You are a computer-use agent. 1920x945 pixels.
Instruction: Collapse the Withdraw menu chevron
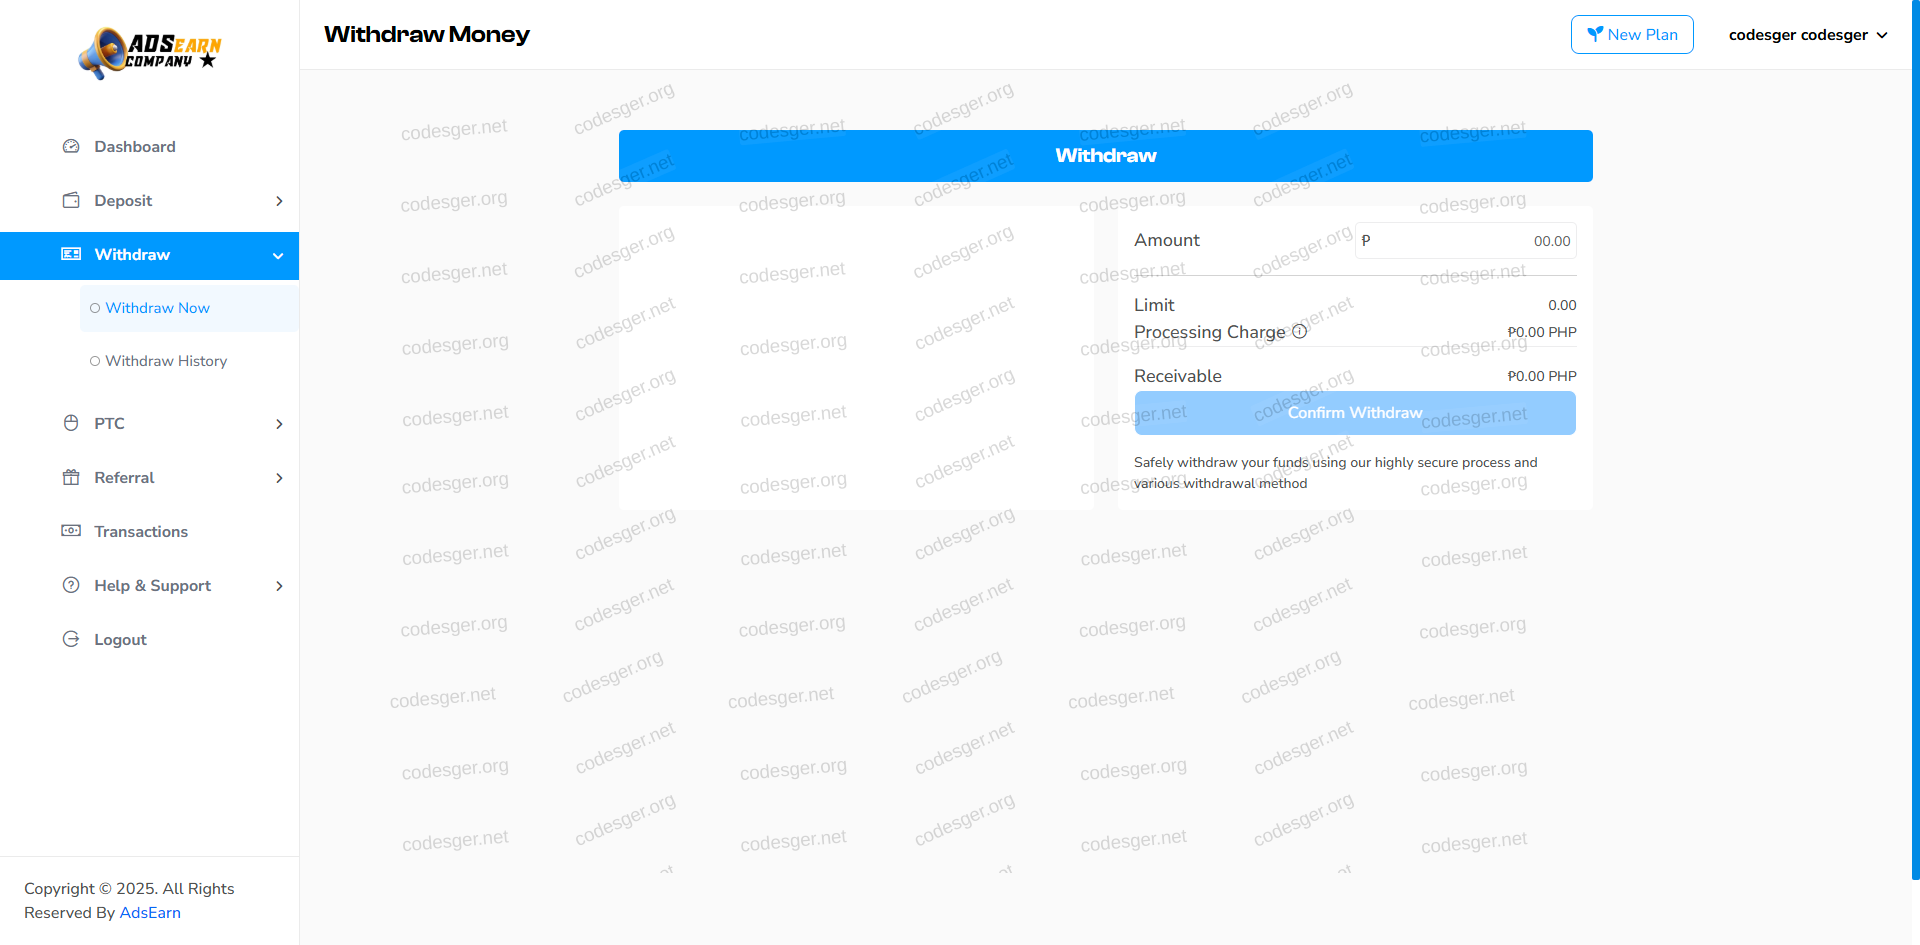coord(278,256)
